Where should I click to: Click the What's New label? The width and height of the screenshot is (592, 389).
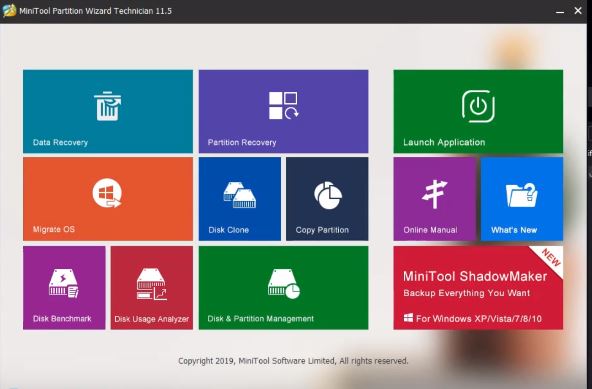click(514, 230)
